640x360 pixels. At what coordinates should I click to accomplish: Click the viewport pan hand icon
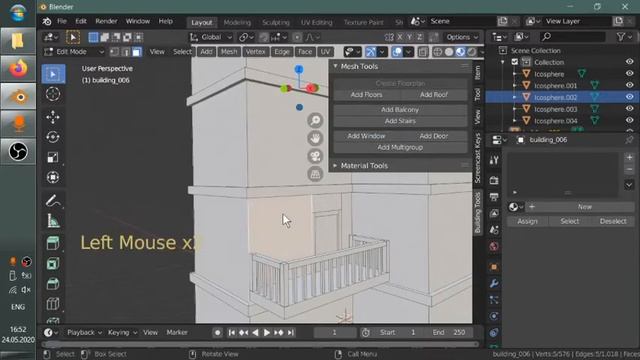coord(315,138)
